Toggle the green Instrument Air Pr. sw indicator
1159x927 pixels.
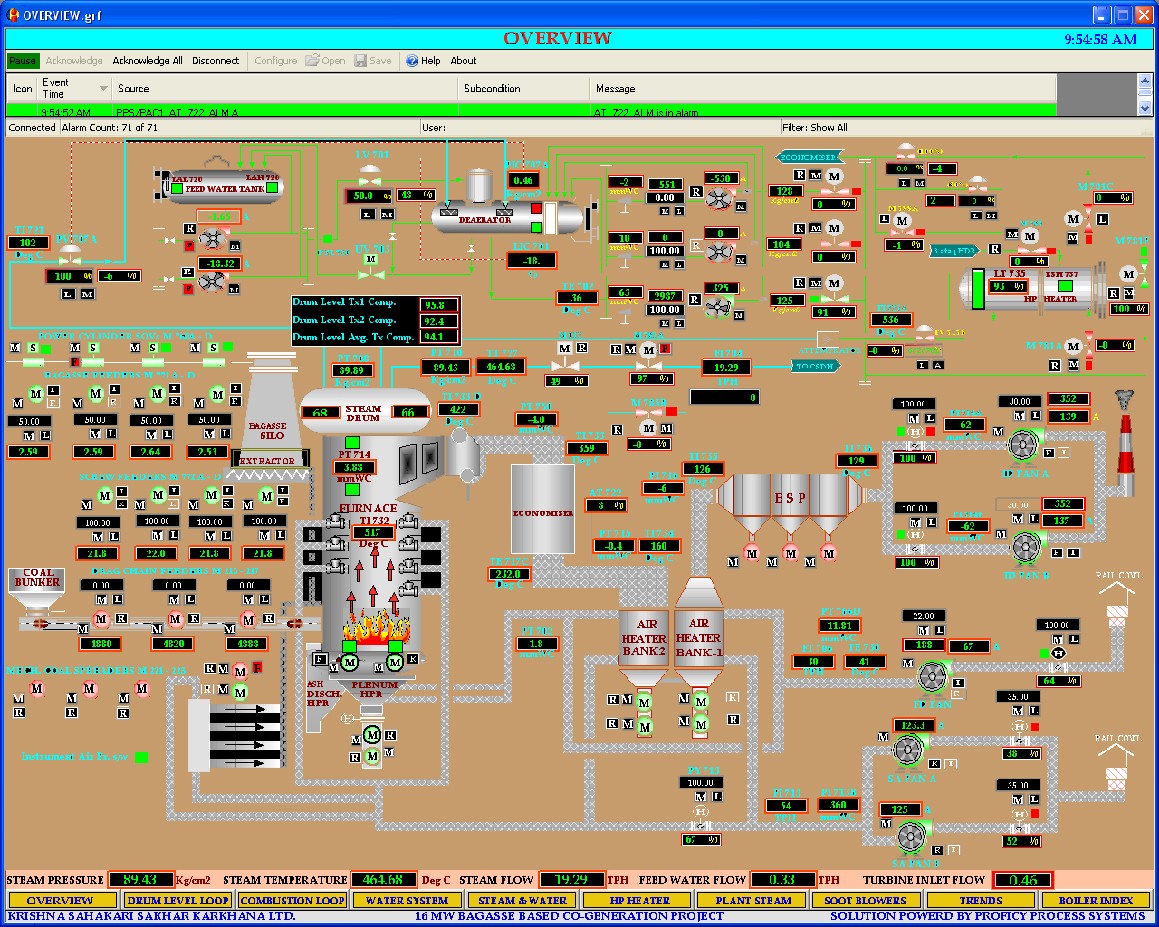(x=141, y=756)
